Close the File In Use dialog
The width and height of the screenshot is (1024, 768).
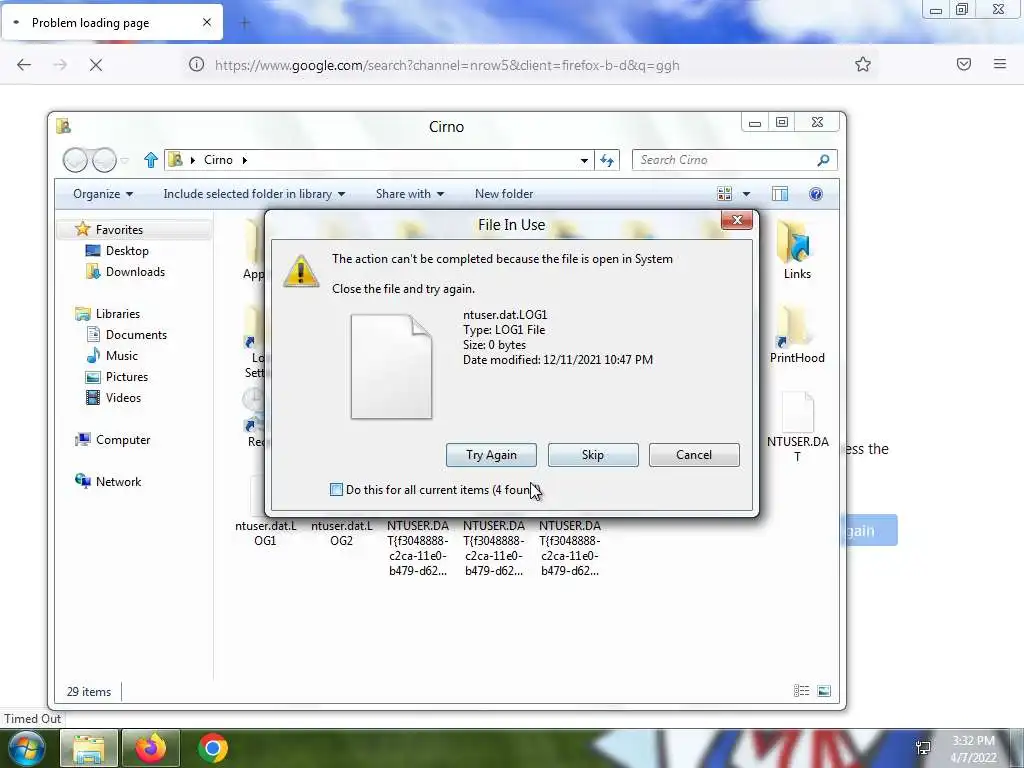pos(737,221)
